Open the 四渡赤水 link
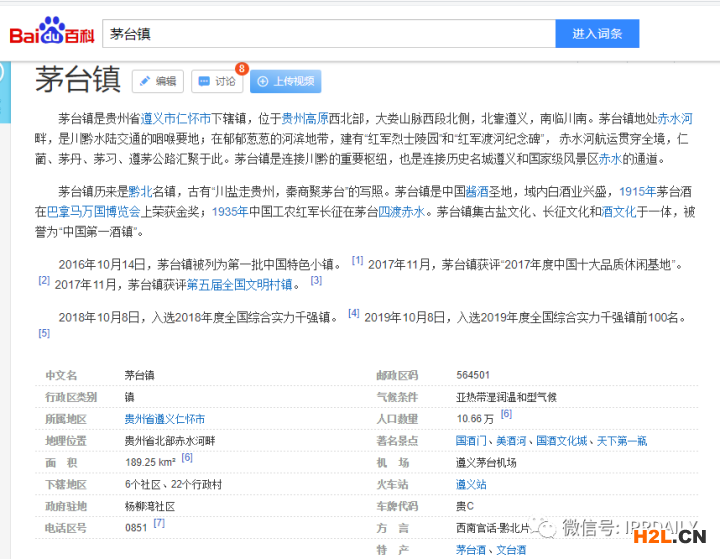This screenshot has width=720, height=559. [402, 212]
